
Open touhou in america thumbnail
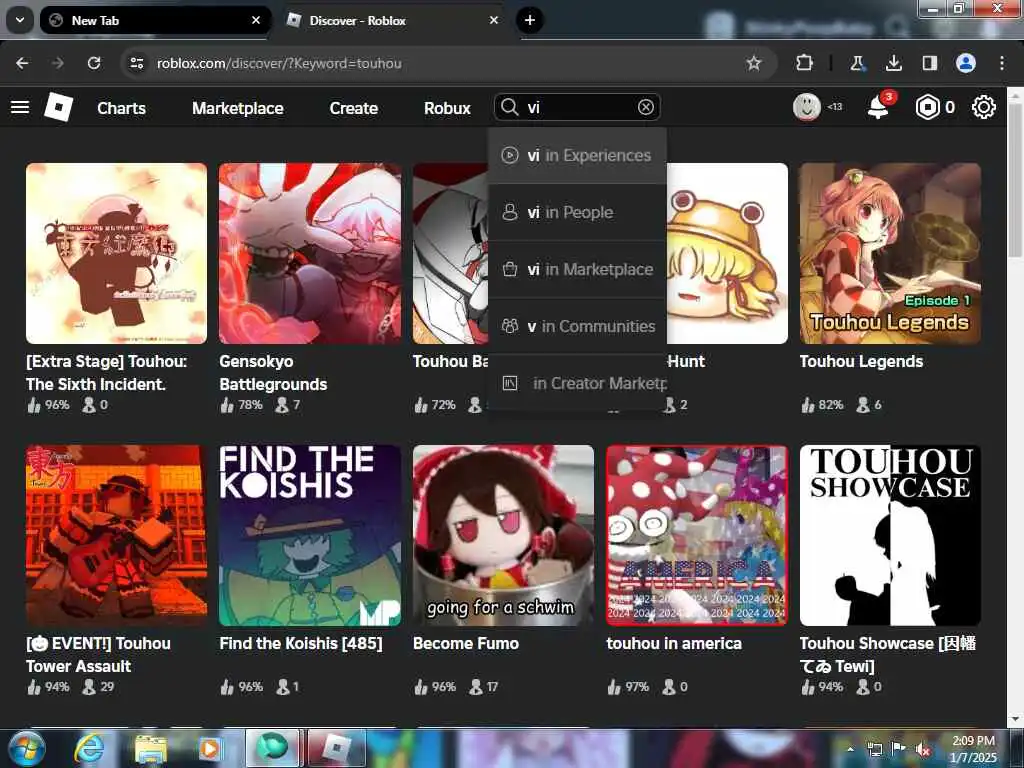[x=697, y=536]
